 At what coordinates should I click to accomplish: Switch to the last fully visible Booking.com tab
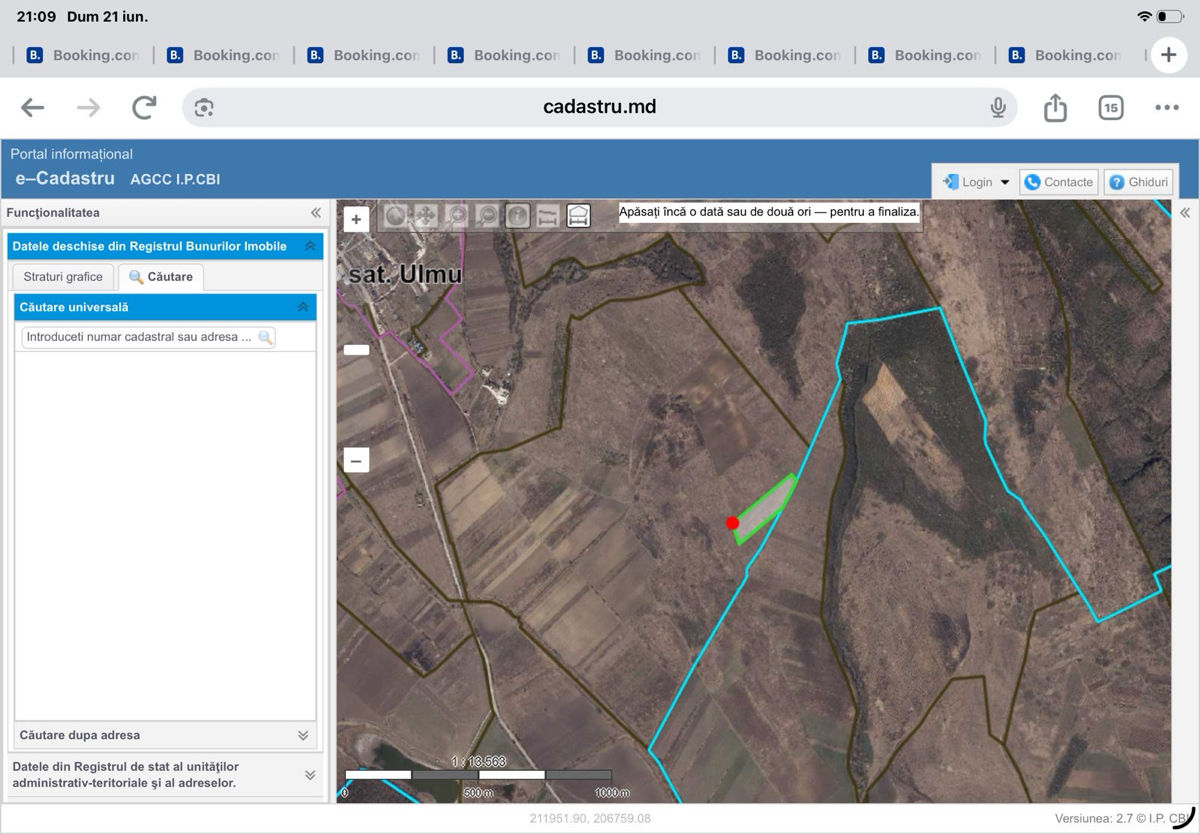pyautogui.click(x=1066, y=55)
